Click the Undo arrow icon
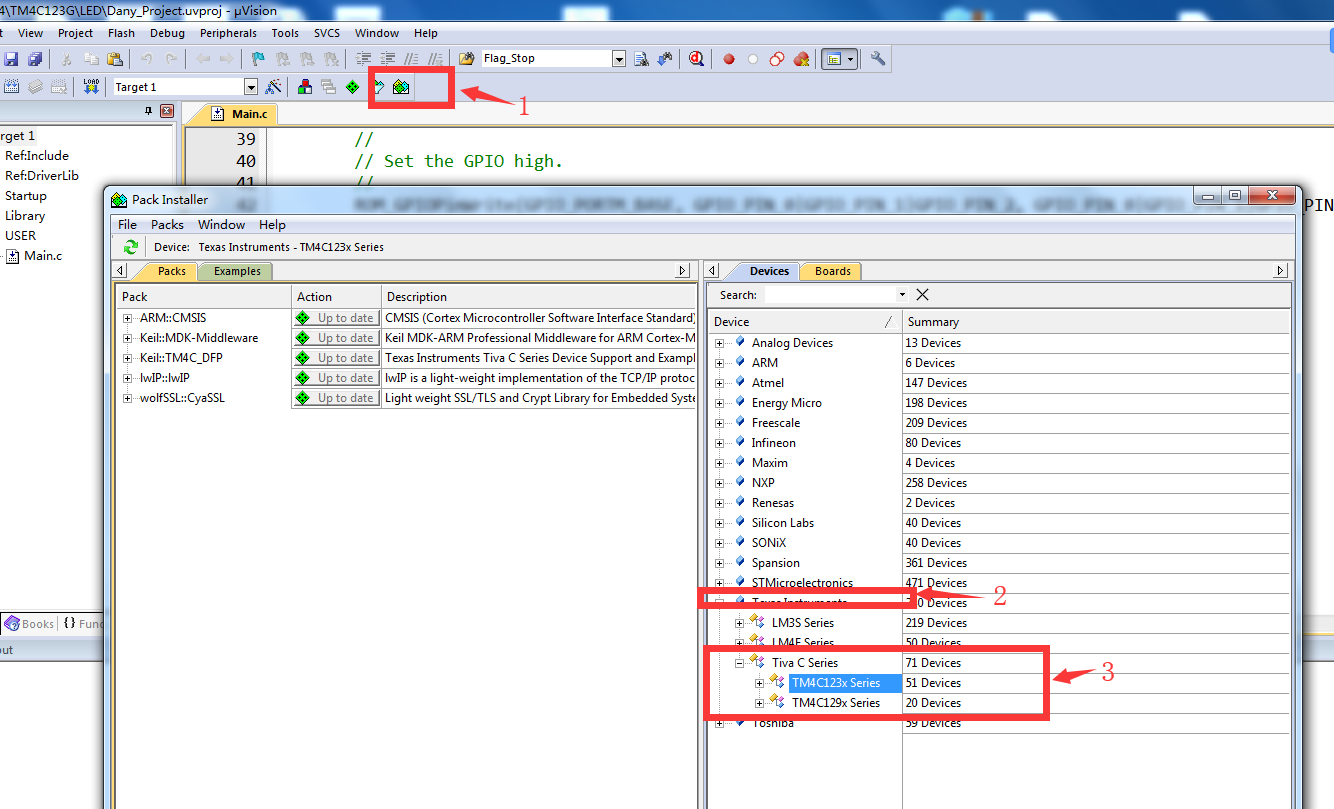 point(147,59)
